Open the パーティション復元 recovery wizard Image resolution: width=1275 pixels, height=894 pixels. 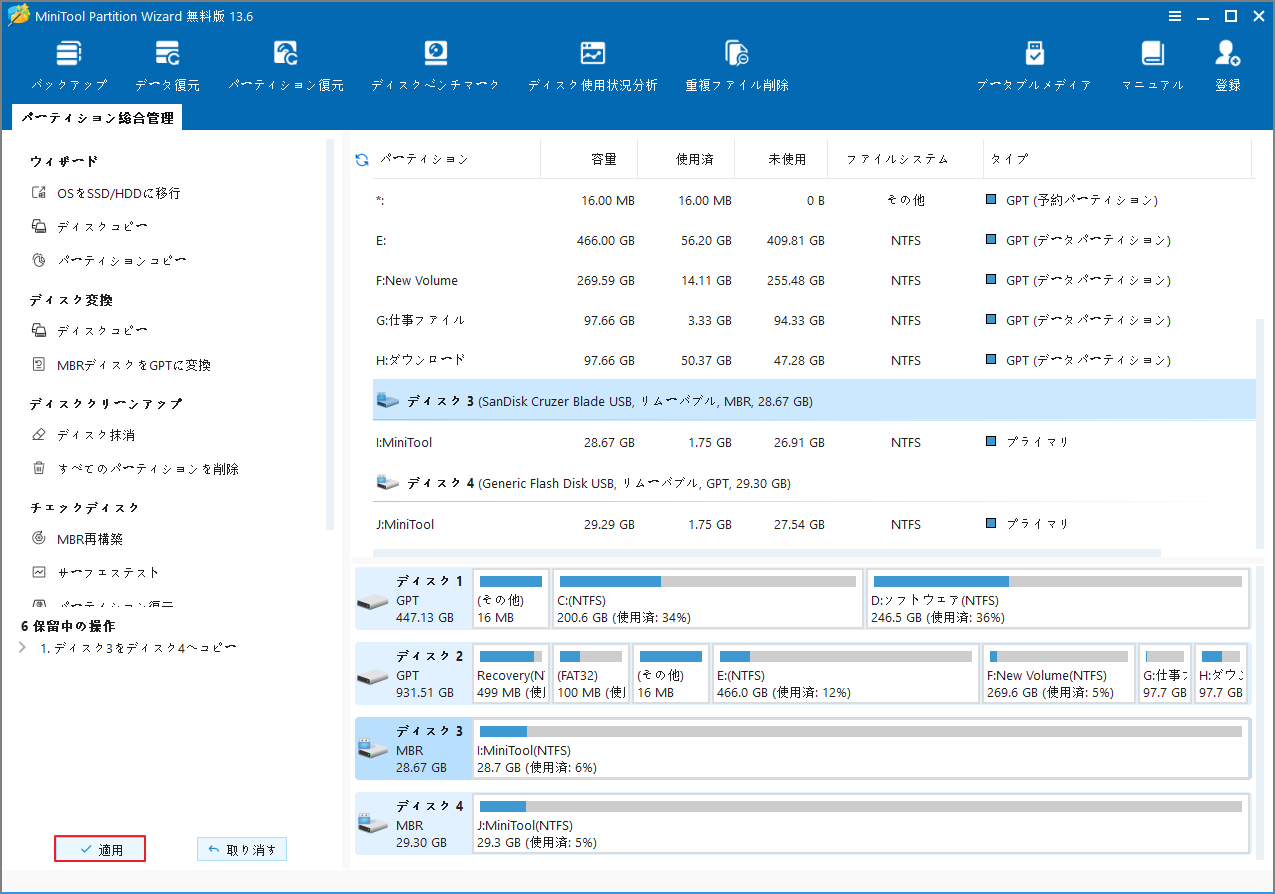coord(284,62)
